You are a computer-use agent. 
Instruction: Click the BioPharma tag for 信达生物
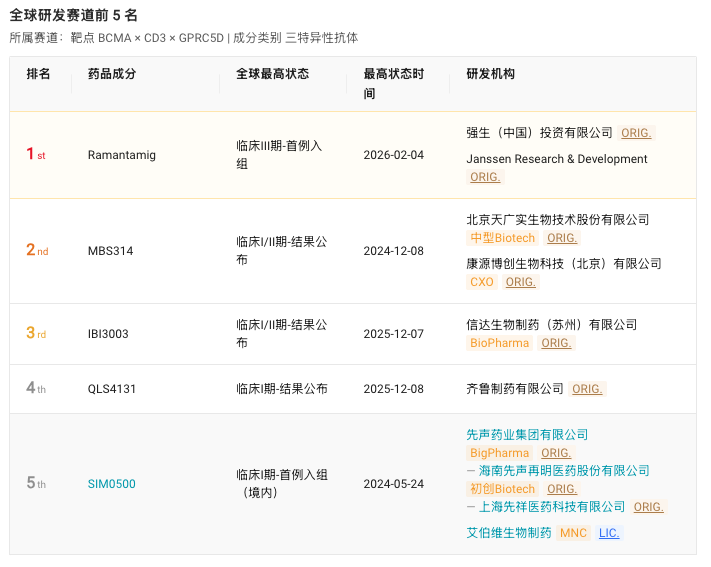coord(499,343)
